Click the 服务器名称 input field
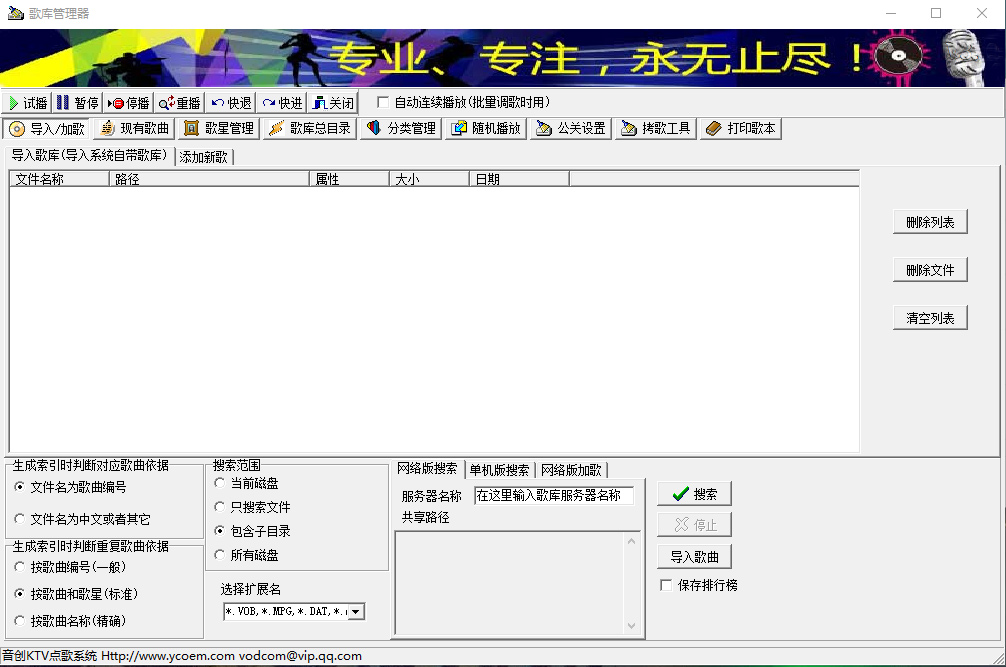This screenshot has width=1006, height=667. tap(554, 495)
